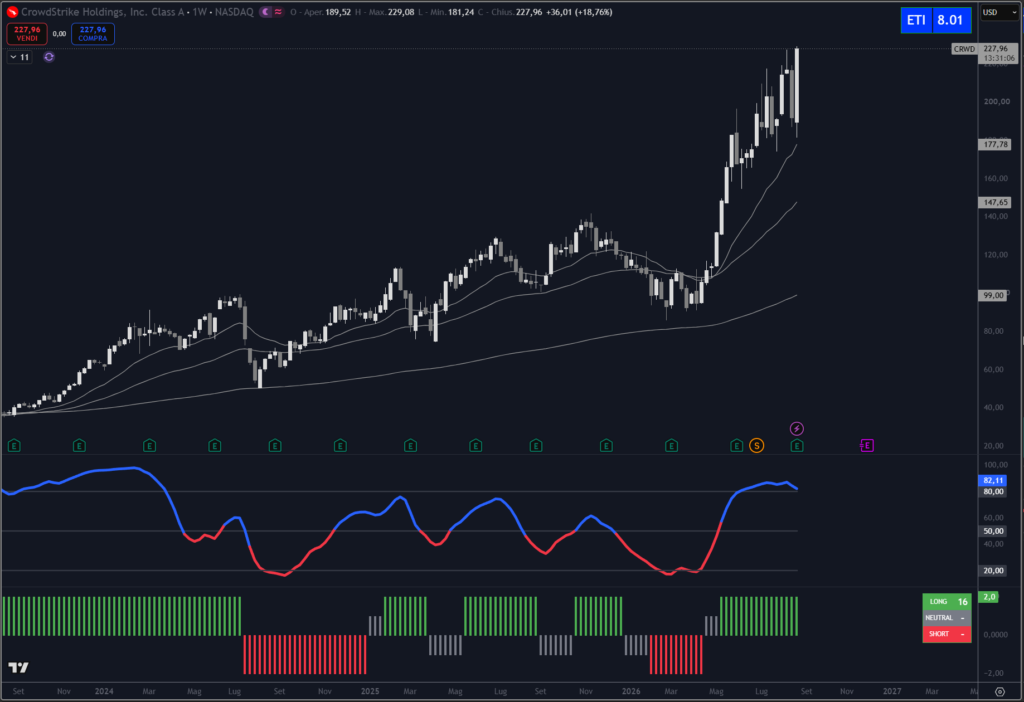Click the gray NEUTRAL table cell
Screen dimensions: 1024x702
pyautogui.click(x=946, y=618)
